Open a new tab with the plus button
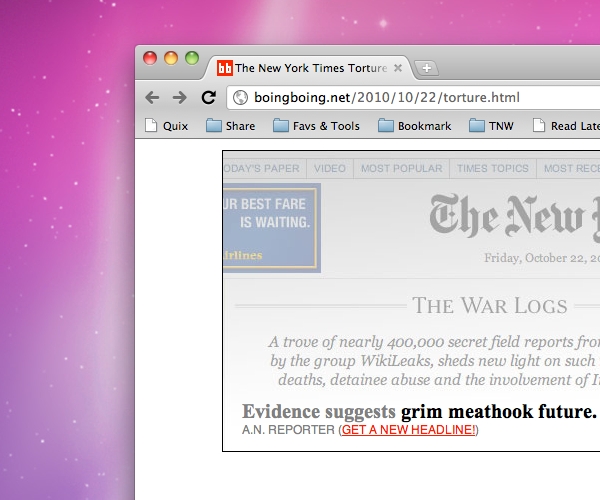Screen dimensions: 600x500 point(427,68)
